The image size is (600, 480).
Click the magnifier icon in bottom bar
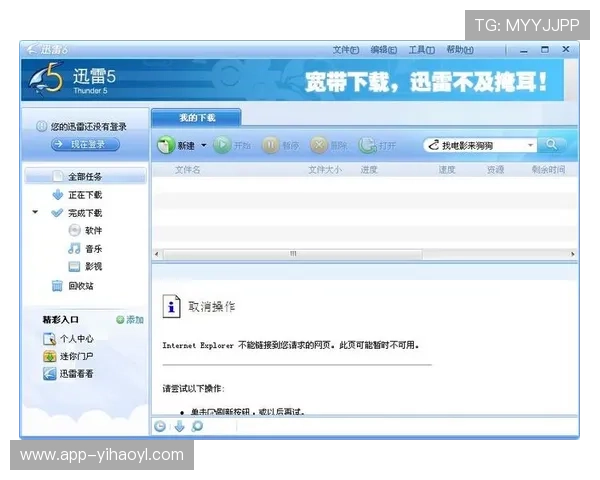pyautogui.click(x=197, y=426)
